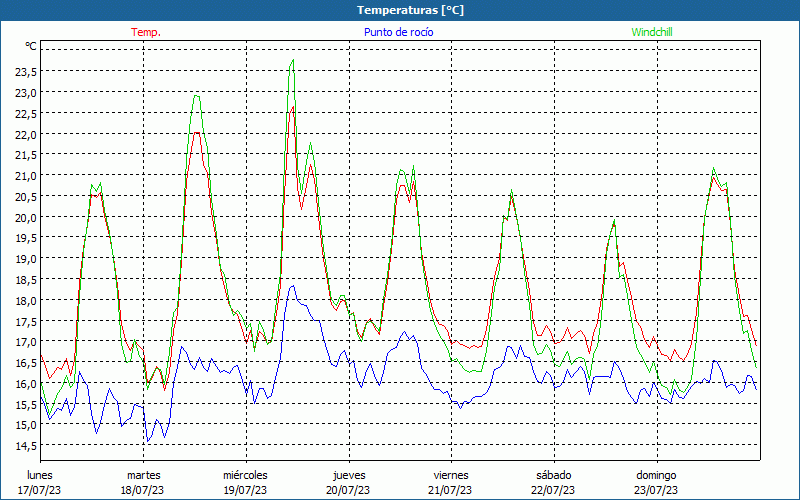Select the green Windchill legend label
This screenshot has height=500, width=800.
point(652,32)
